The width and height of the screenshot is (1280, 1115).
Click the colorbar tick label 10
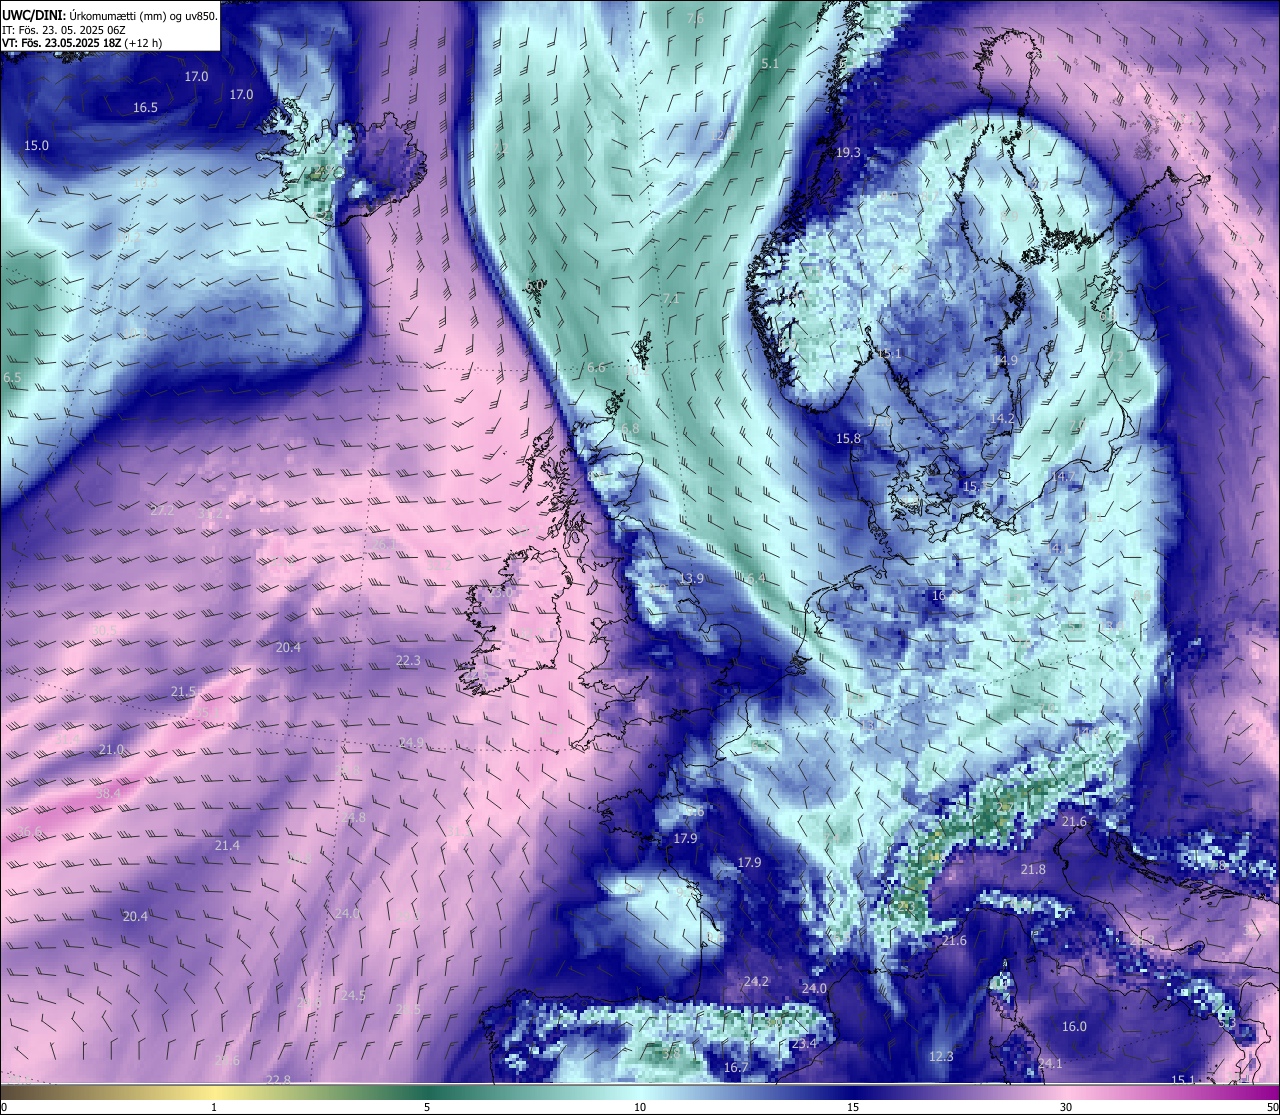pos(640,1107)
